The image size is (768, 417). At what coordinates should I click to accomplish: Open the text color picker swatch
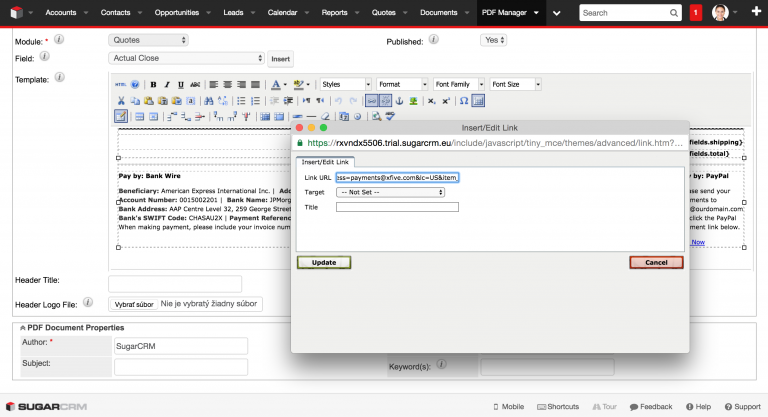[278, 84]
